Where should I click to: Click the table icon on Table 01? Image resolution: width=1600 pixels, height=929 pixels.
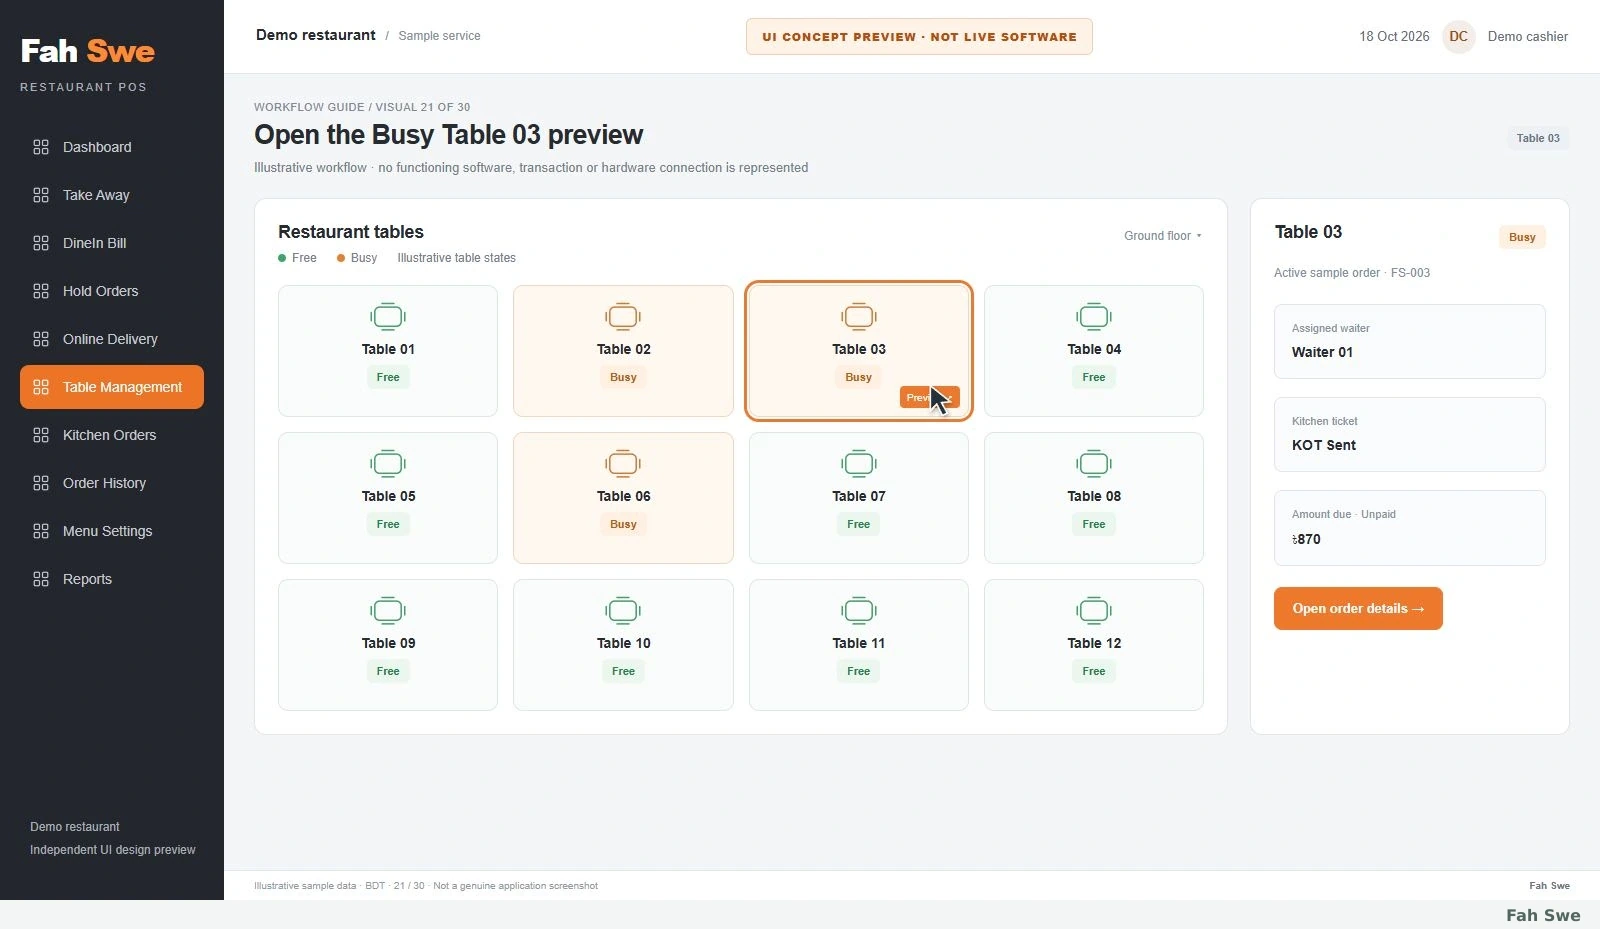tap(388, 317)
